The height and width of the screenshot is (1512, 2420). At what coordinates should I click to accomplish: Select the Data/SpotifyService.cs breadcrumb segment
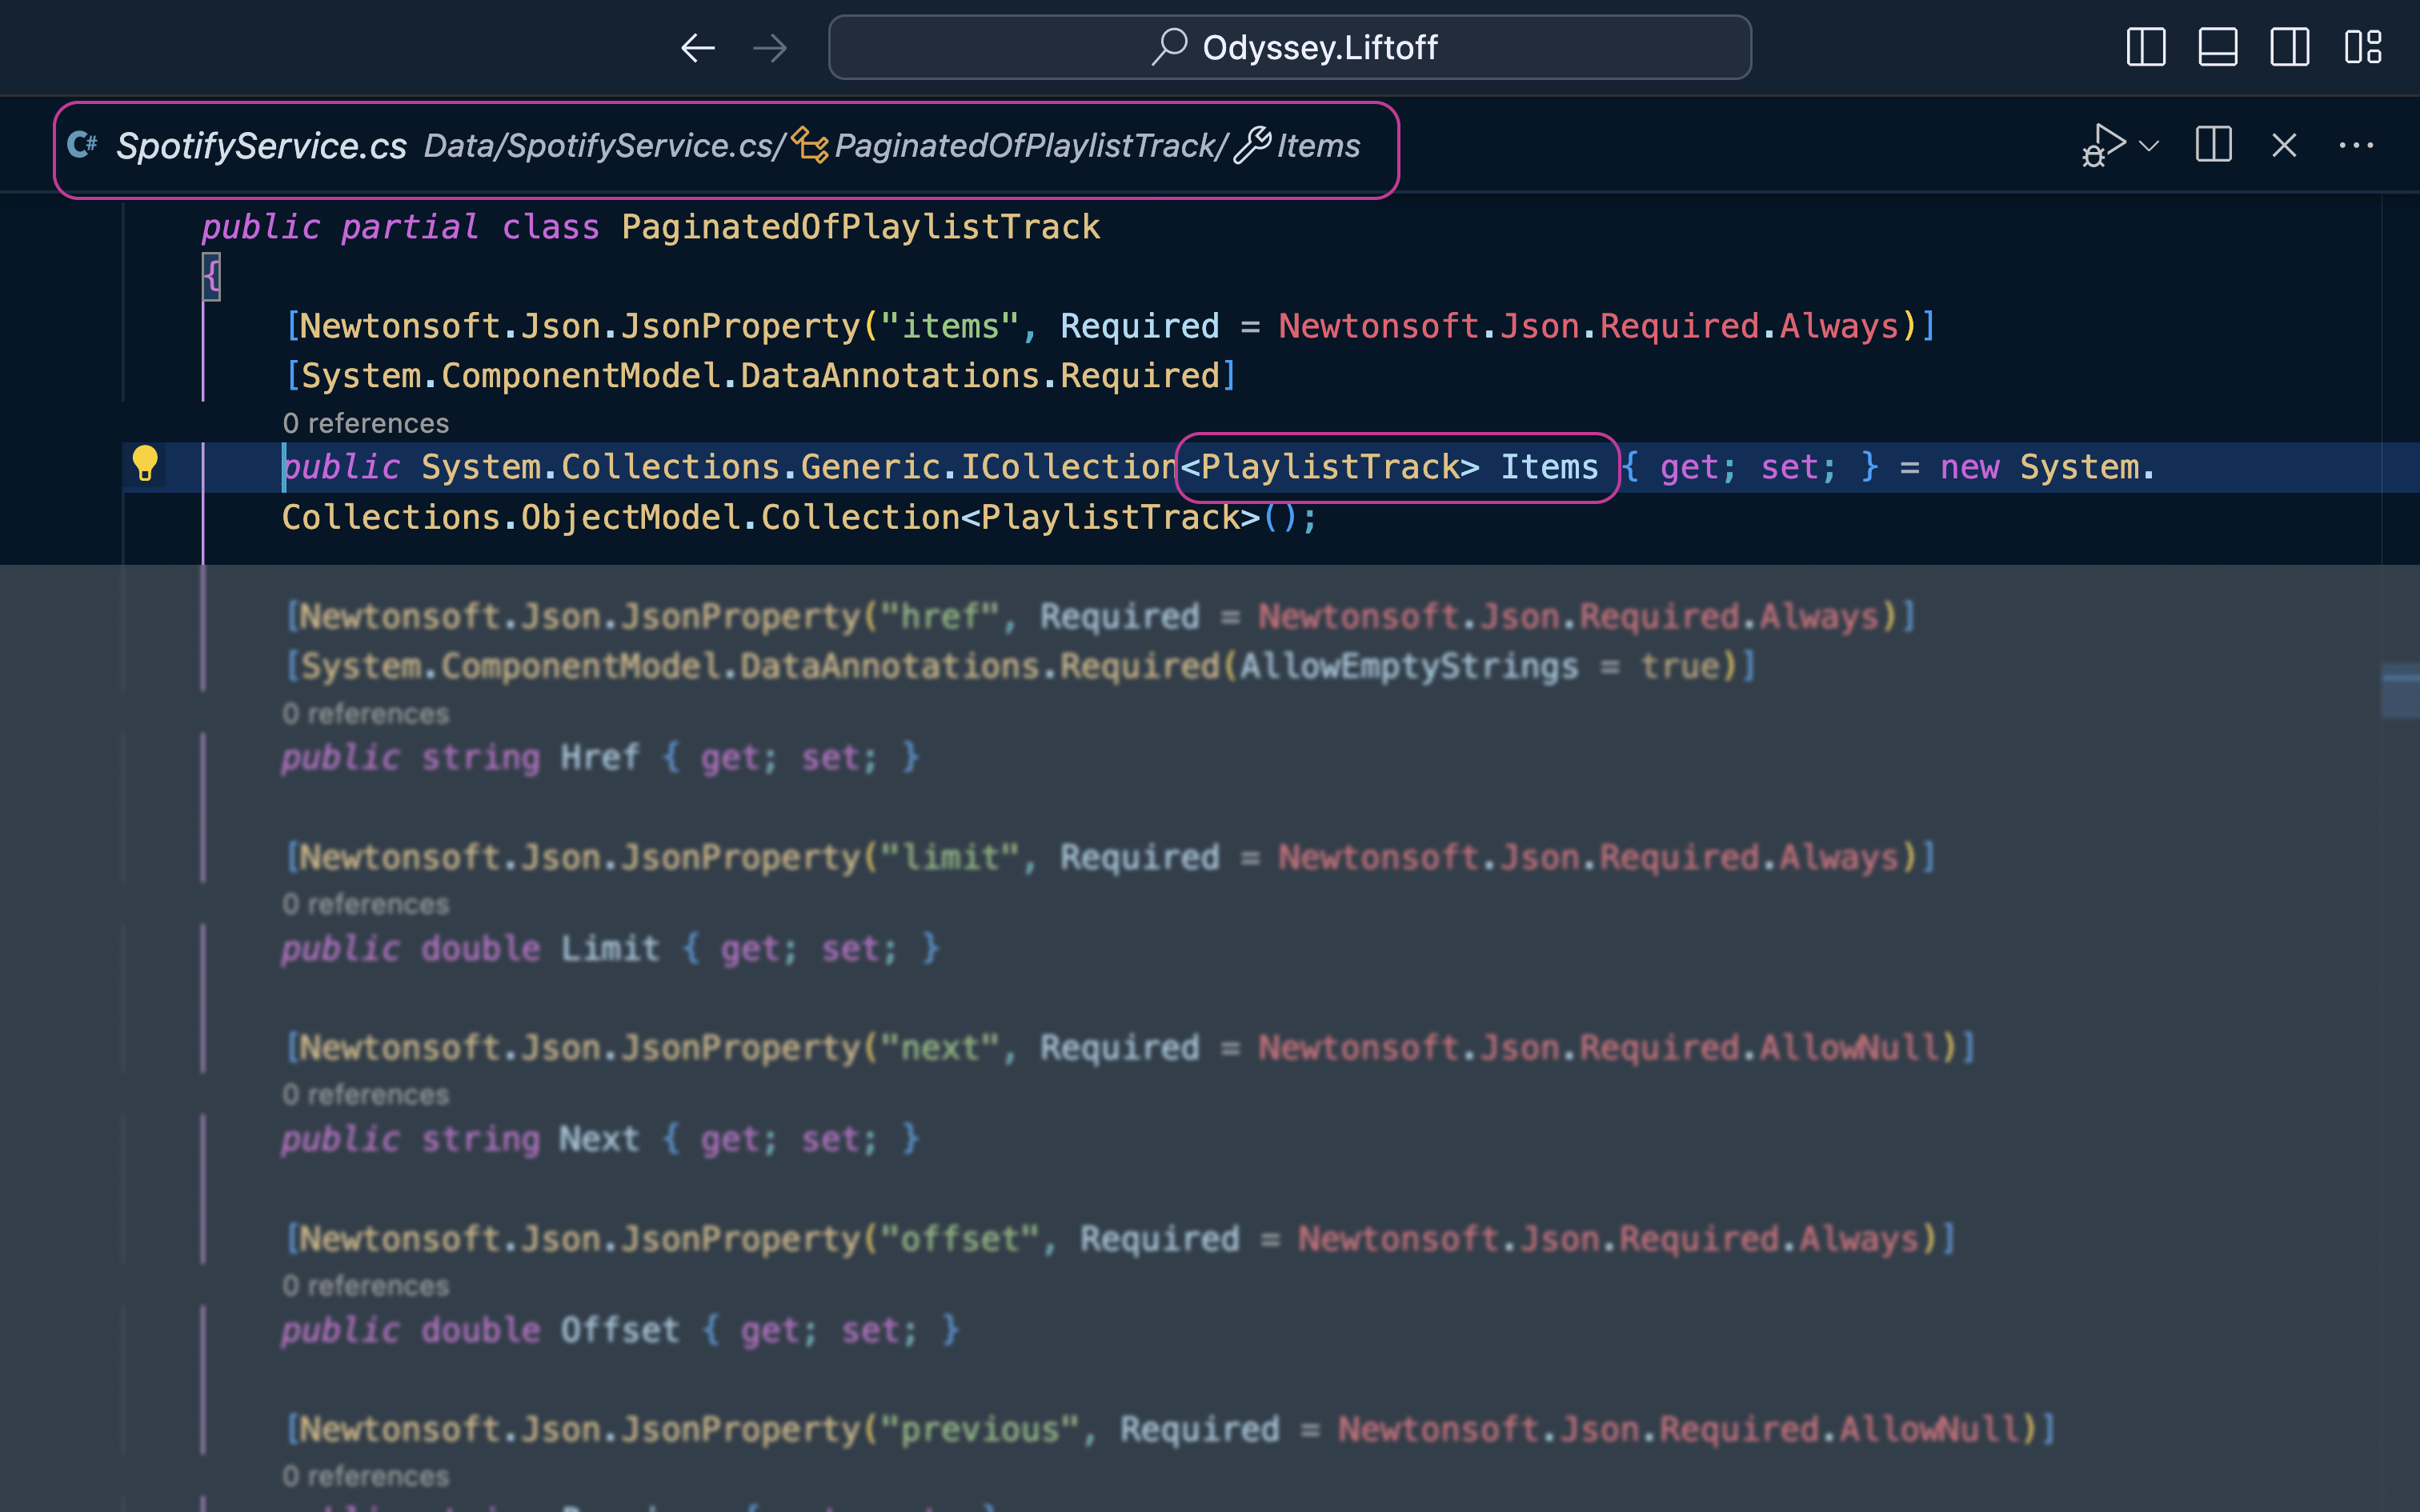(x=600, y=146)
